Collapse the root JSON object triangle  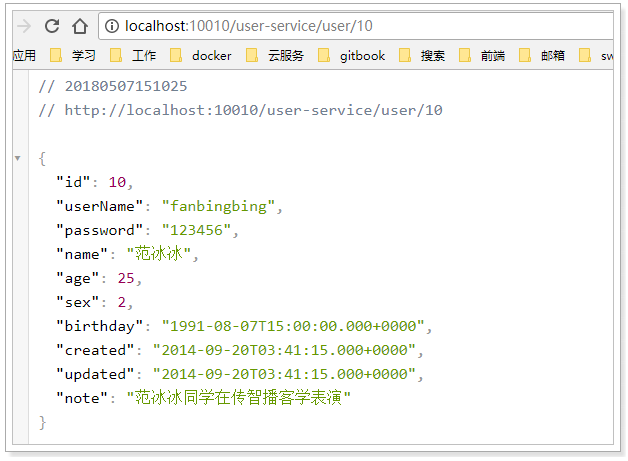pos(18,158)
